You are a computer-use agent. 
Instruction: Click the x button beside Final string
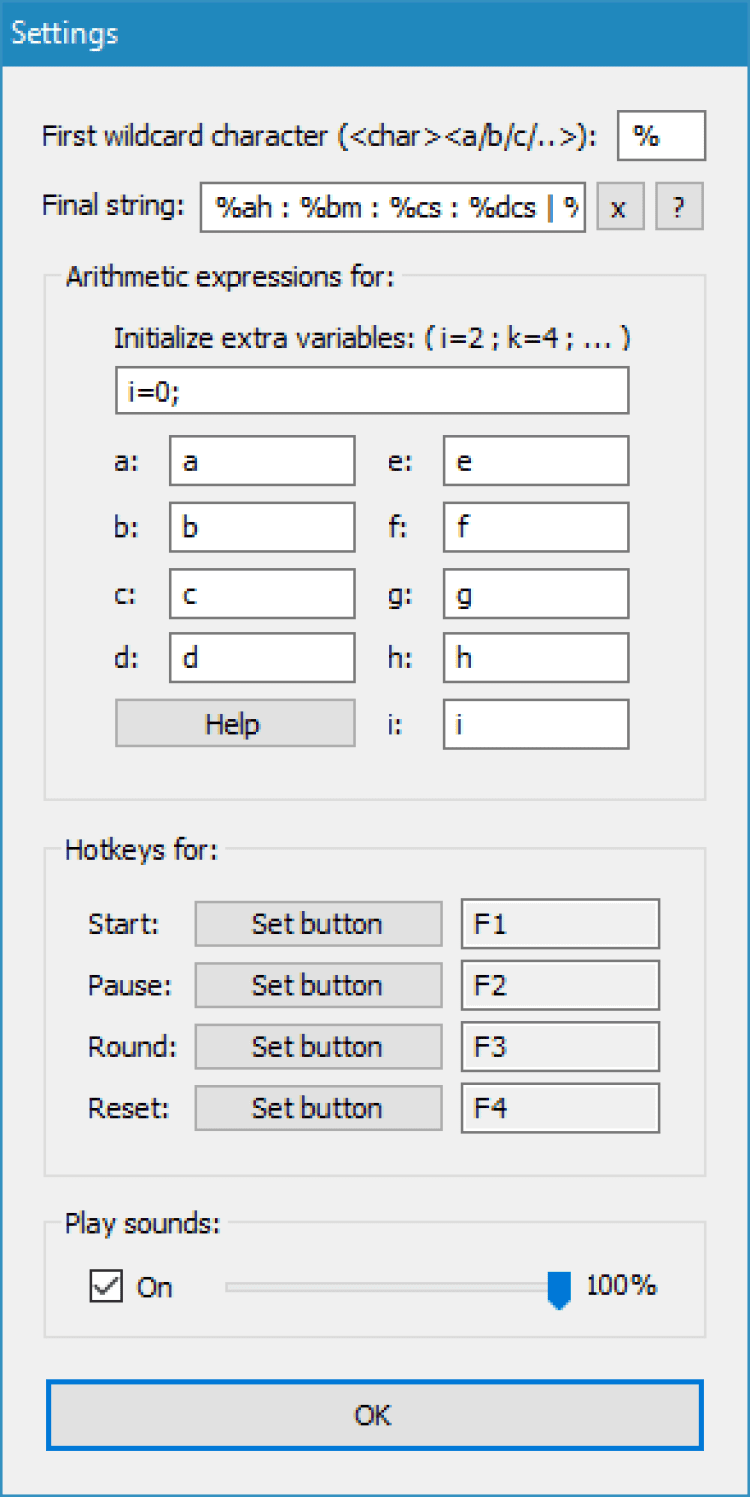point(620,208)
